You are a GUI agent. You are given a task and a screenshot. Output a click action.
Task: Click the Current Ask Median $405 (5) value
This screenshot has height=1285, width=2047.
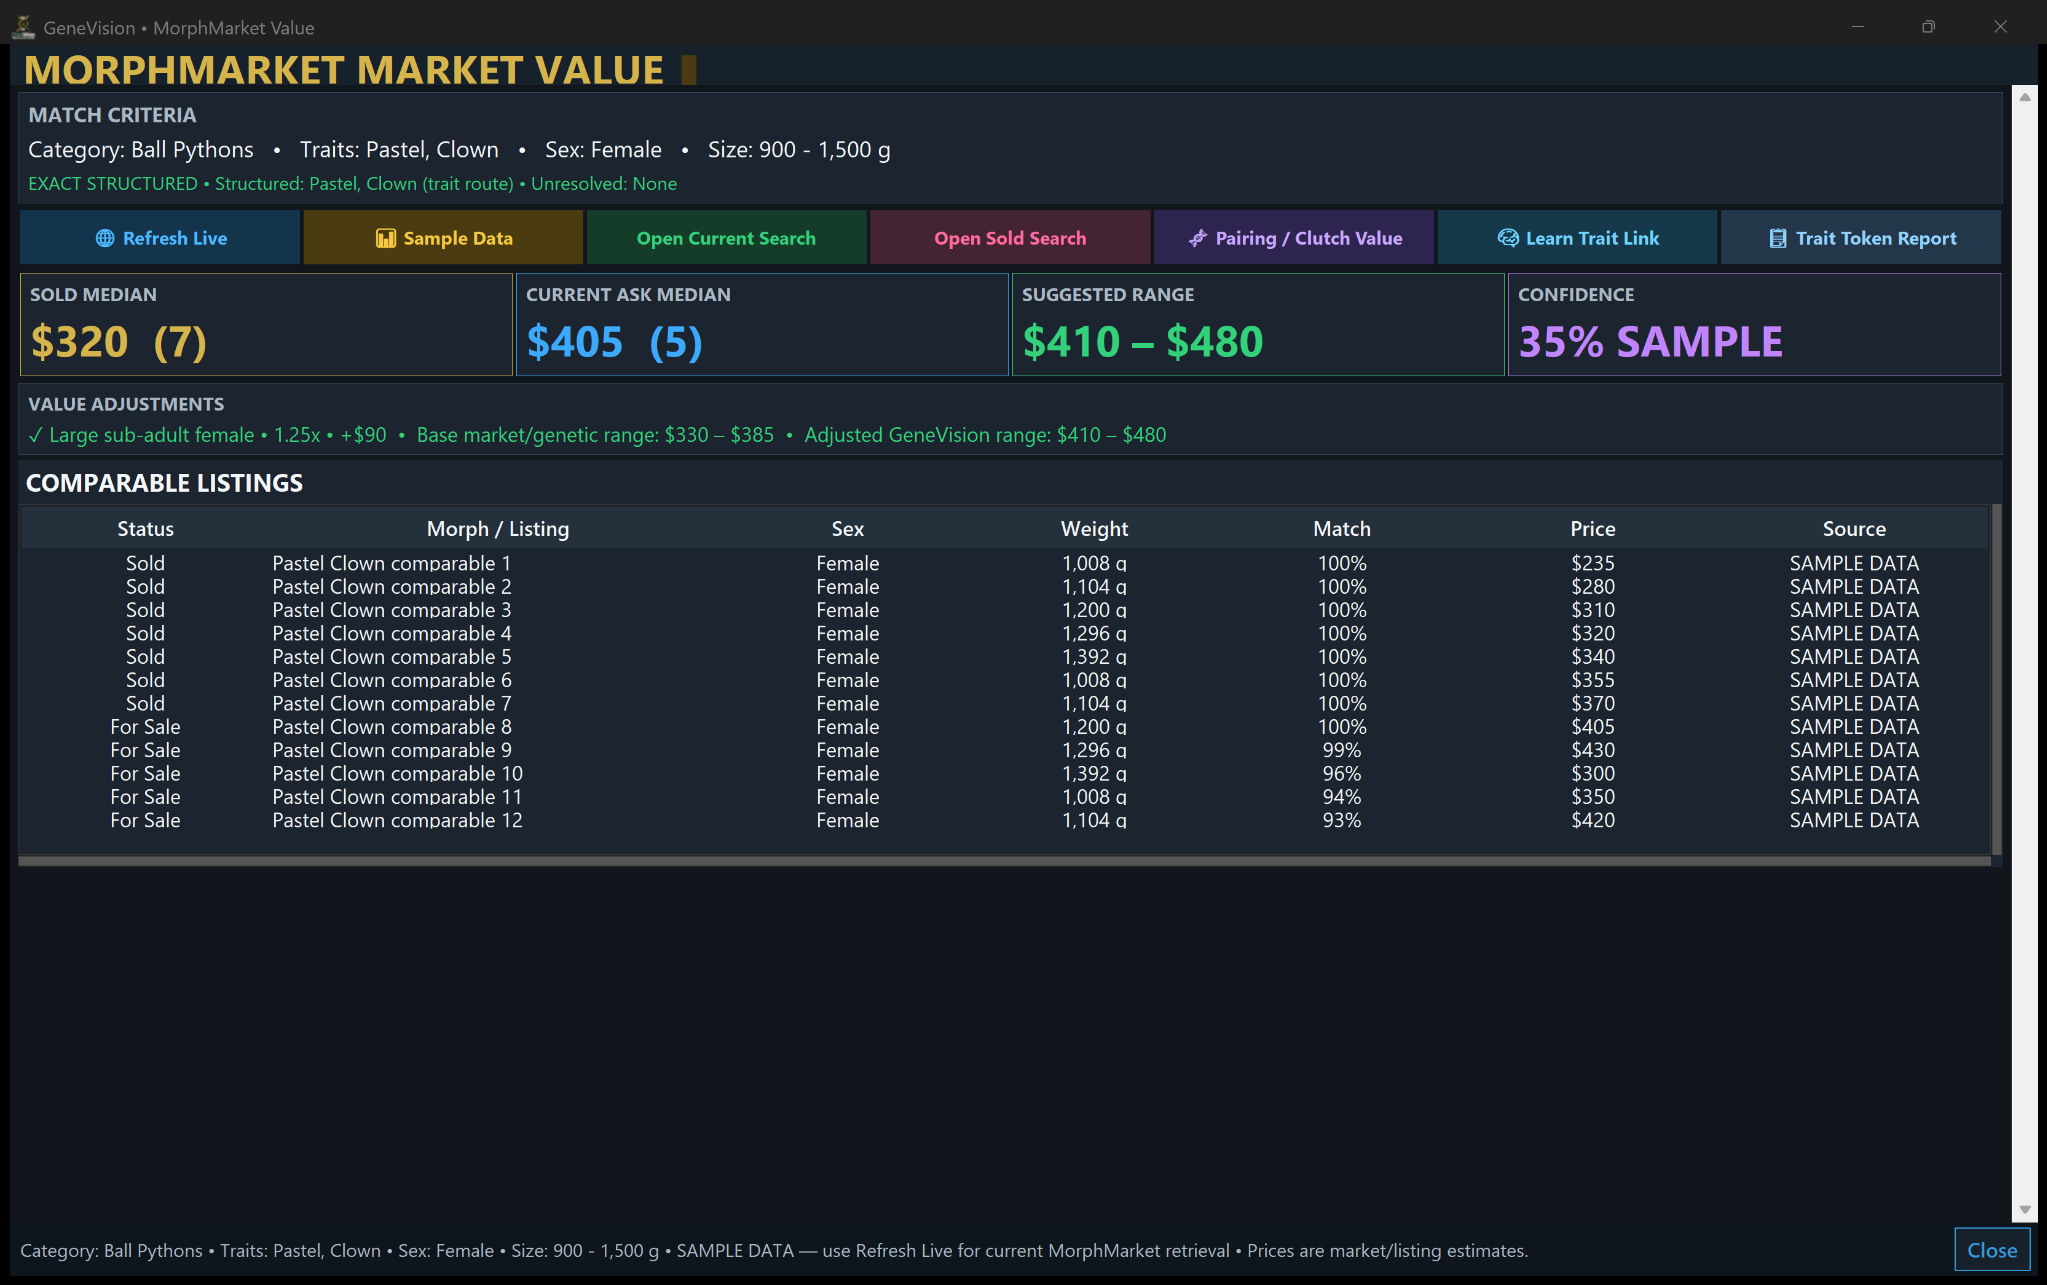coord(615,342)
